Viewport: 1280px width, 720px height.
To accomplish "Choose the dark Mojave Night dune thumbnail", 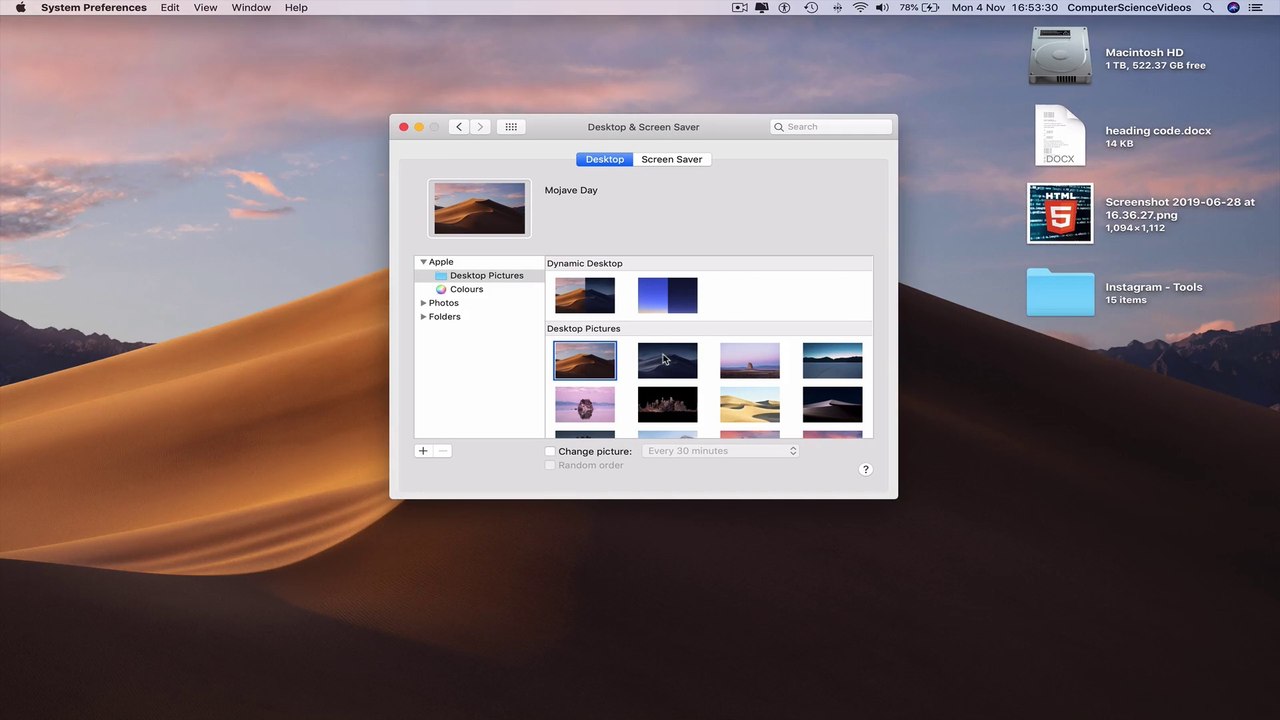I will point(667,361).
